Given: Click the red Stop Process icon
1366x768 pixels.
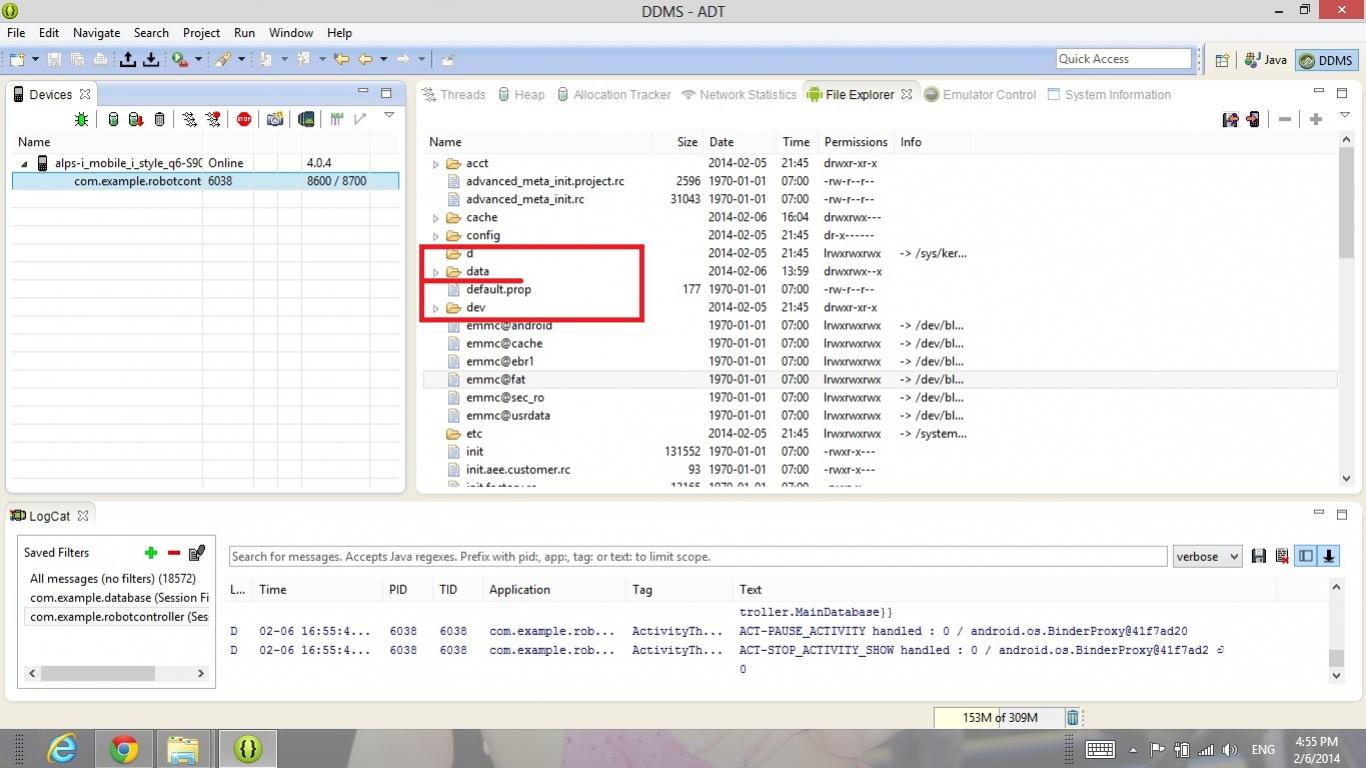Looking at the screenshot, I should [244, 119].
